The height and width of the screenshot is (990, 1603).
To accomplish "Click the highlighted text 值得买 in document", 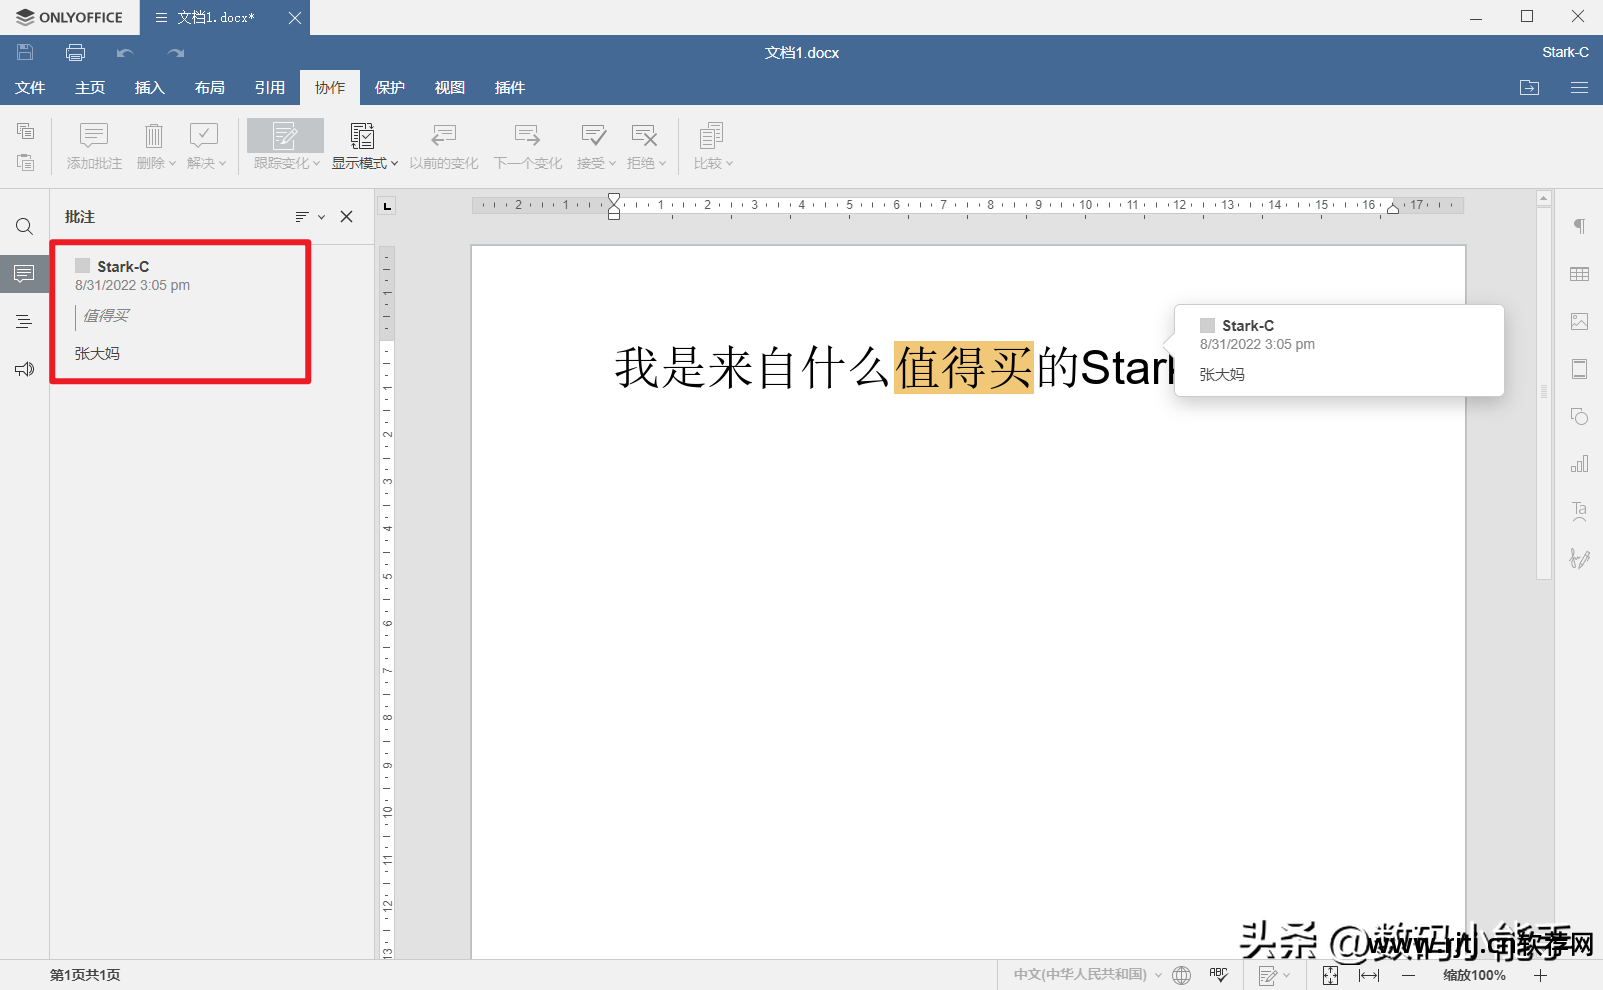I will [x=963, y=368].
